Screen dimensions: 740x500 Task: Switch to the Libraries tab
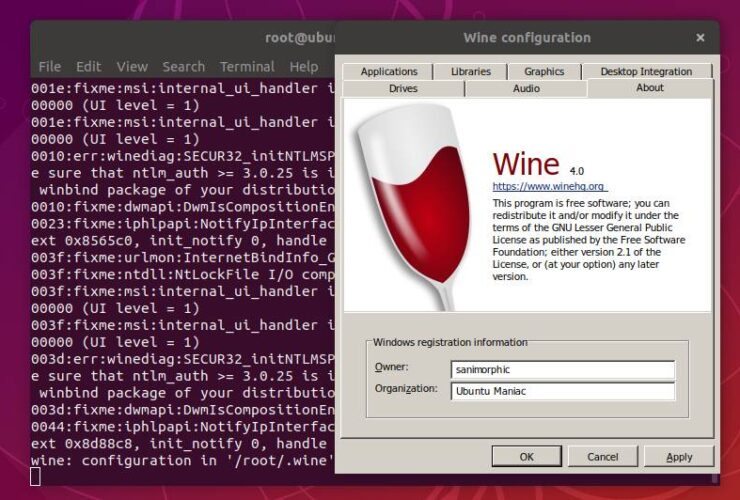[x=470, y=71]
